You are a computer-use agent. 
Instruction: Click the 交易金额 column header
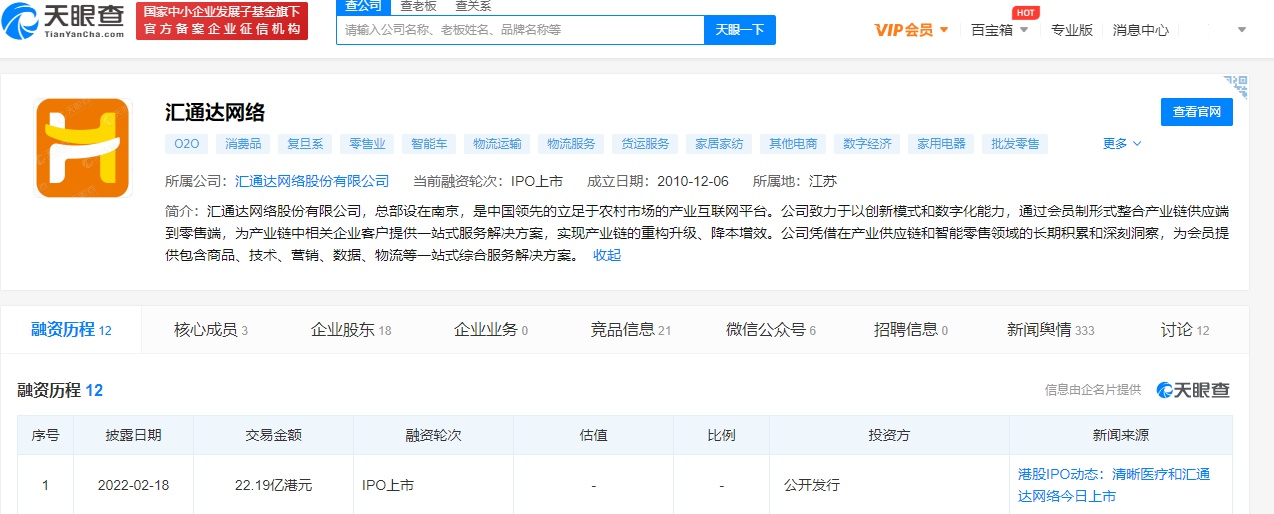tap(273, 436)
